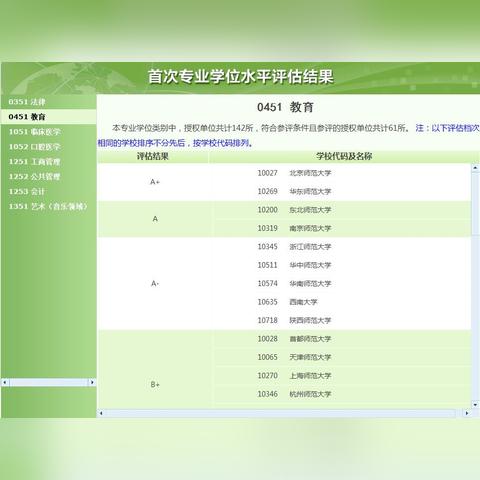Click the blue note about ranking order

pos(289,136)
